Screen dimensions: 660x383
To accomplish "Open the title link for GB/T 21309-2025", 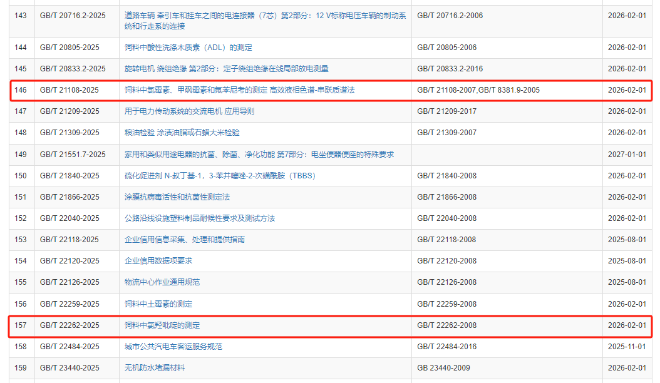I will pyautogui.click(x=182, y=133).
